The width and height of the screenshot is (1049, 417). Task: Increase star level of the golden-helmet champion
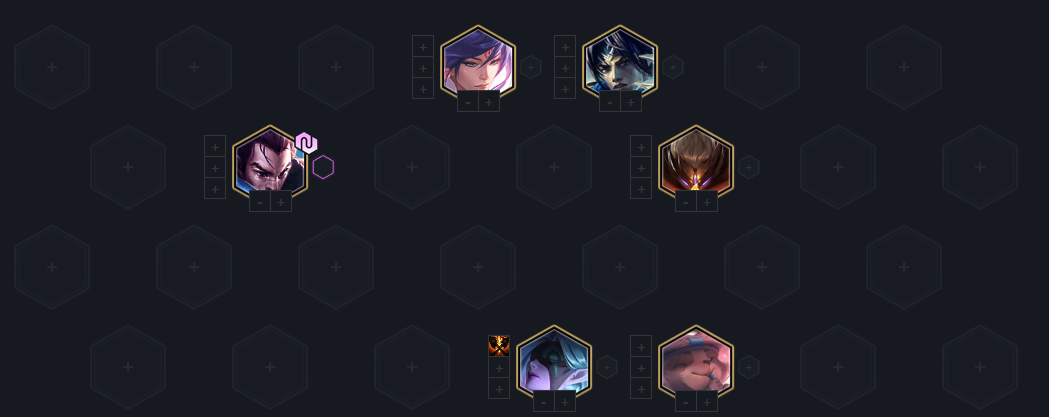coord(707,201)
